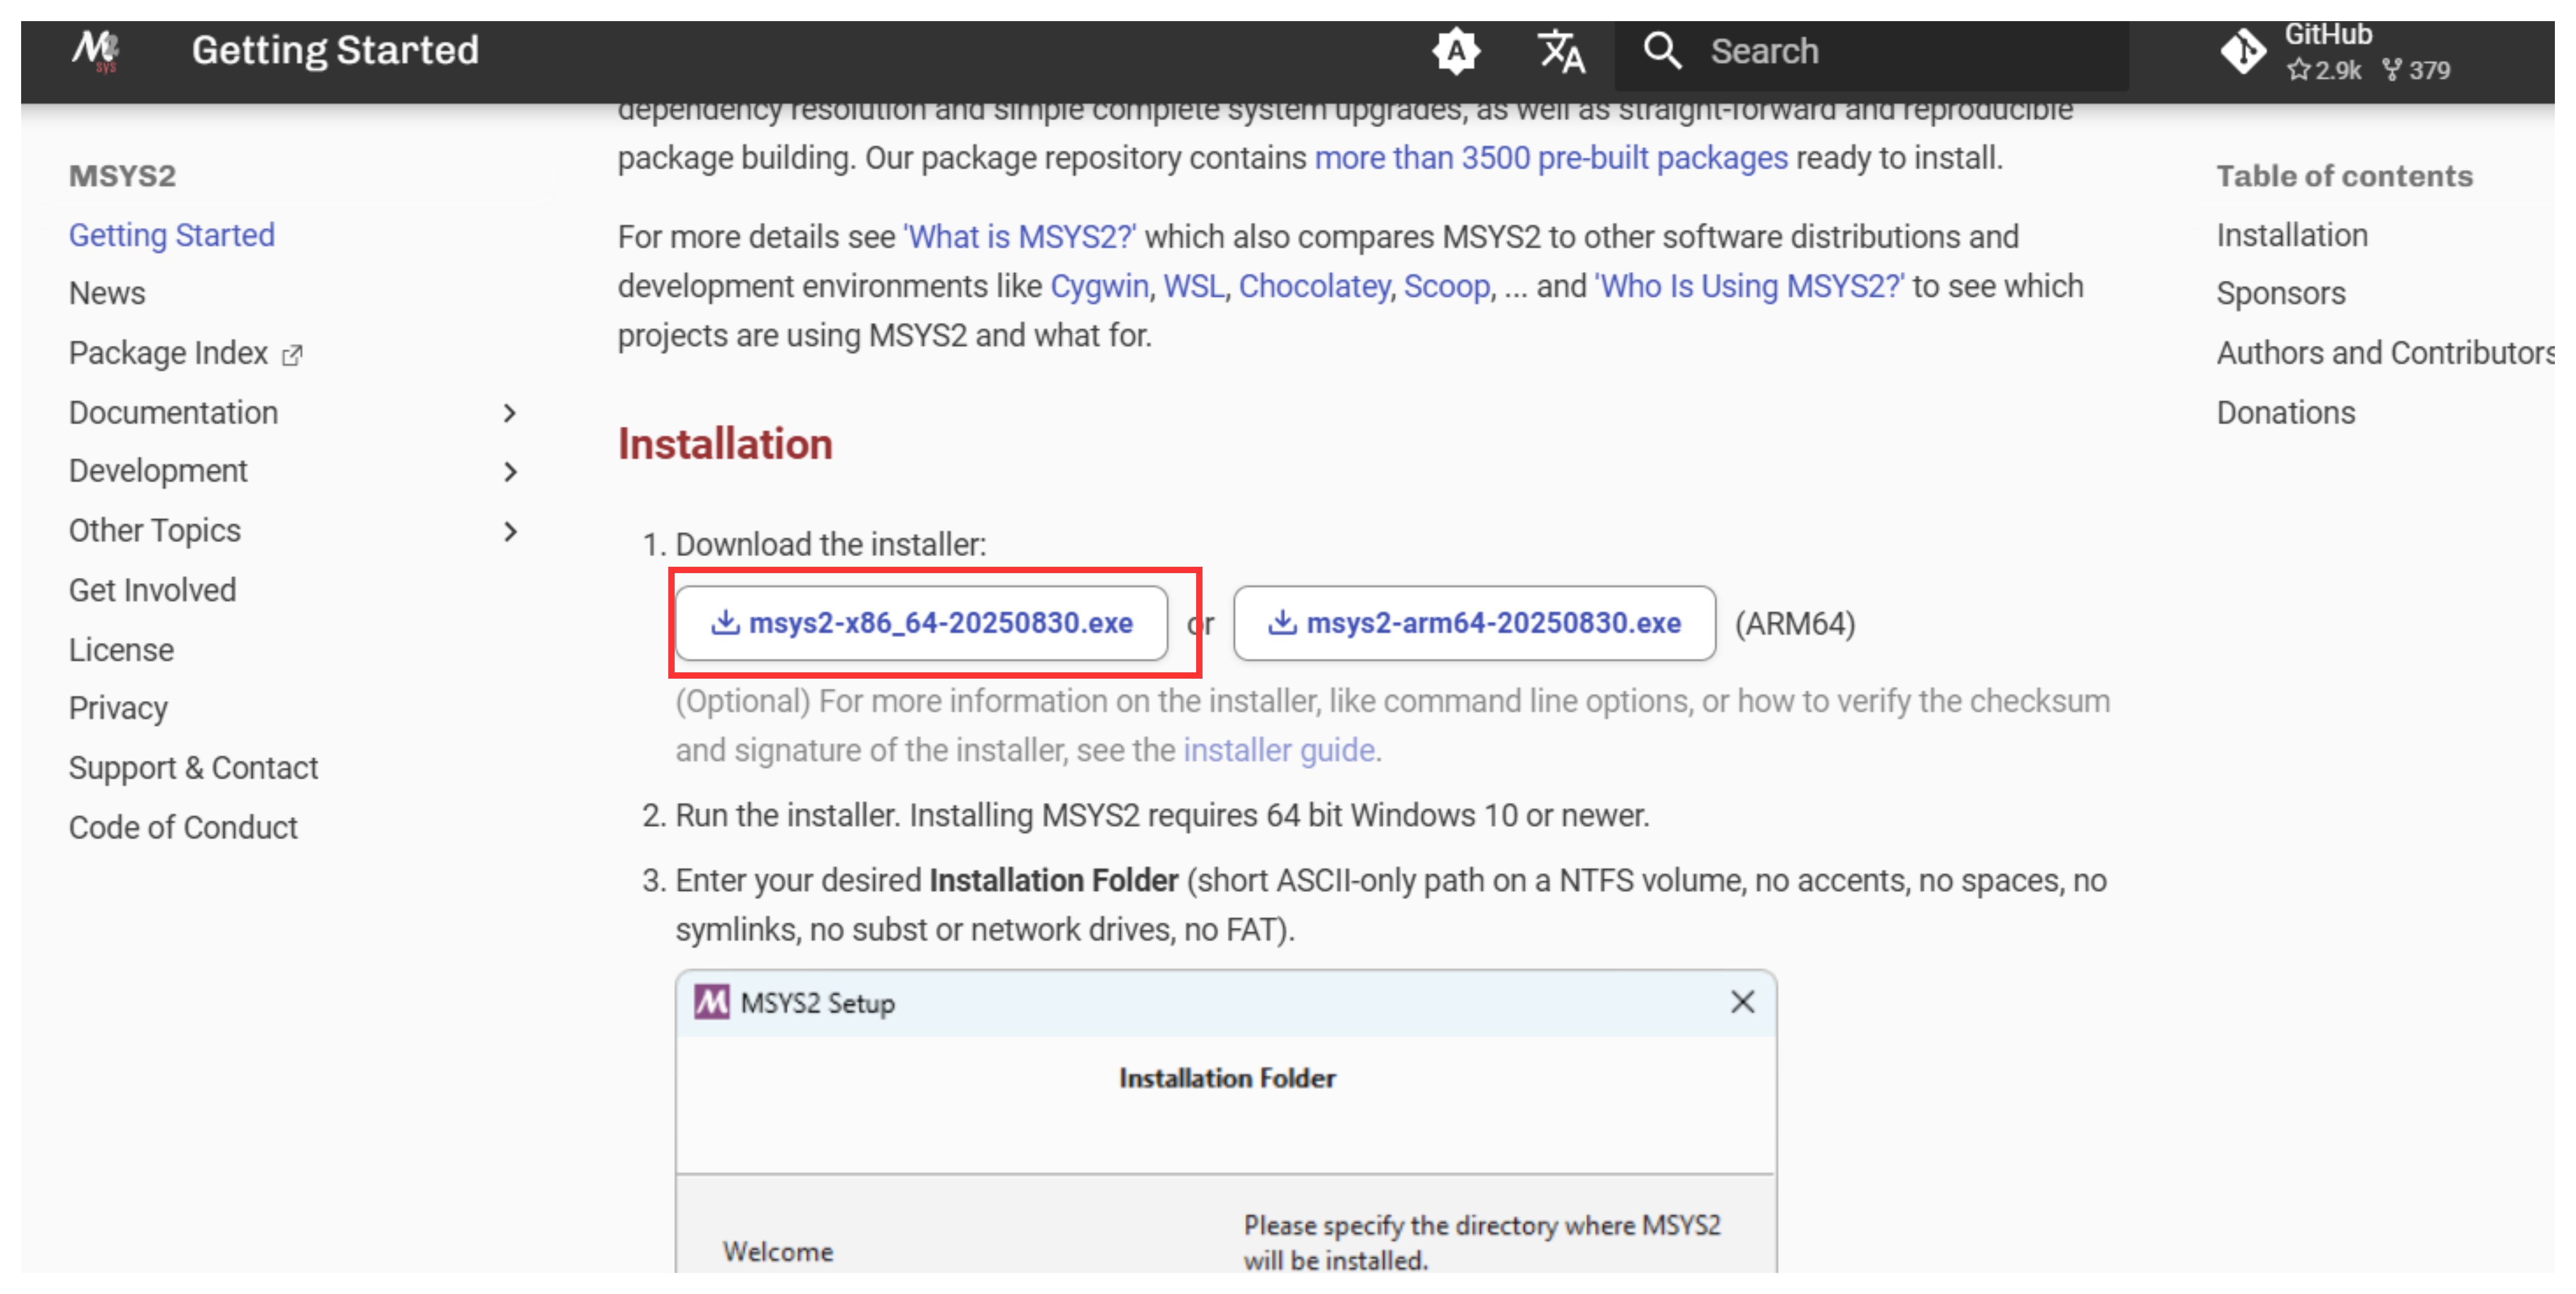Open the License sidebar page
Viewport: 2576px width, 1294px height.
121,650
